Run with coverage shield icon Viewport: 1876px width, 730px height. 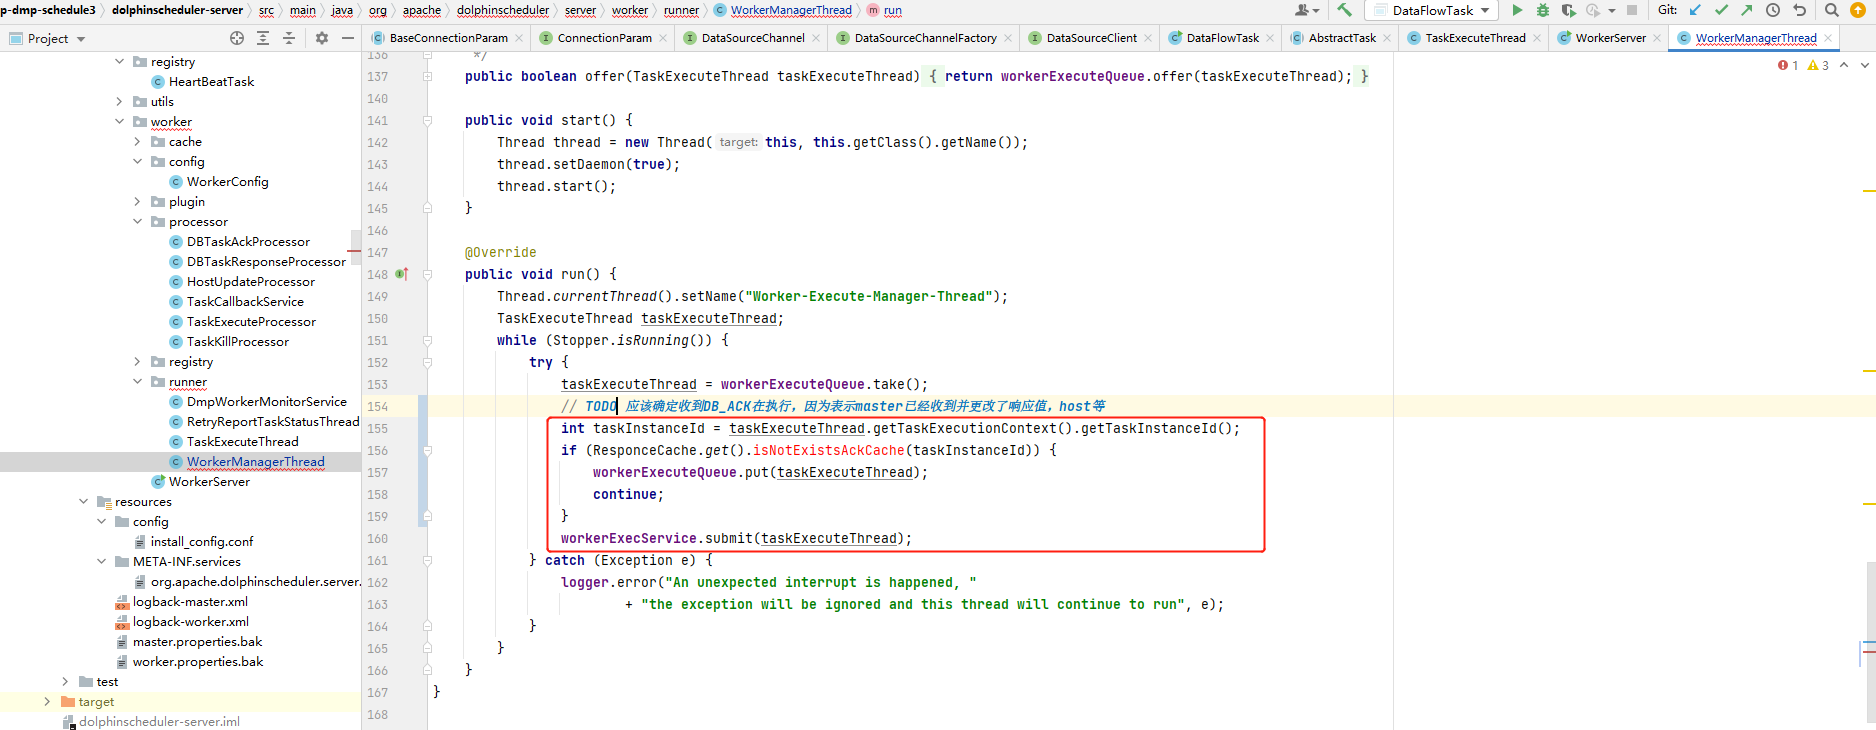[1568, 10]
